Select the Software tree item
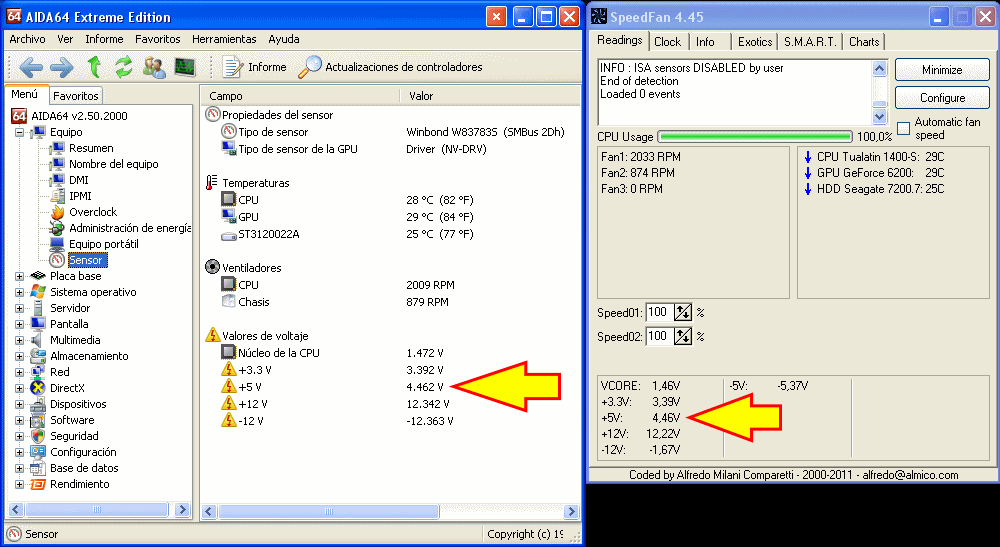This screenshot has height=547, width=1000. pos(72,420)
